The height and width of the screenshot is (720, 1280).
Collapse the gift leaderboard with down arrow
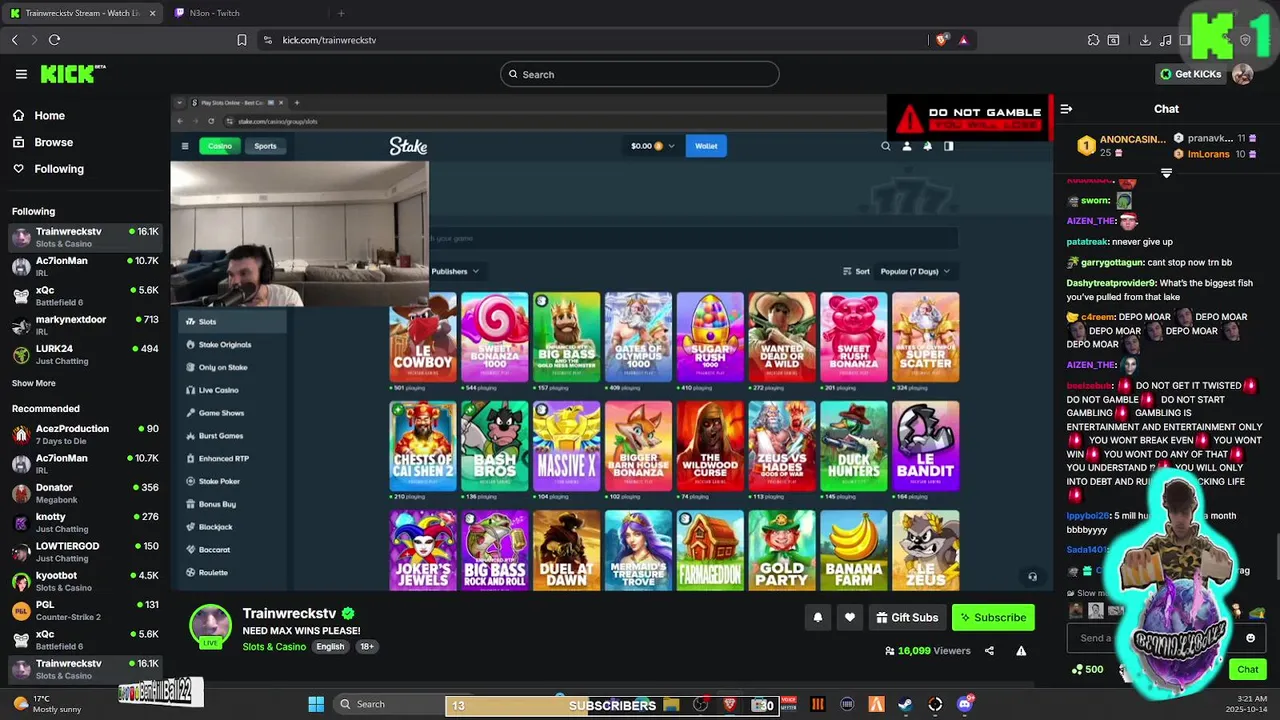pyautogui.click(x=1166, y=173)
